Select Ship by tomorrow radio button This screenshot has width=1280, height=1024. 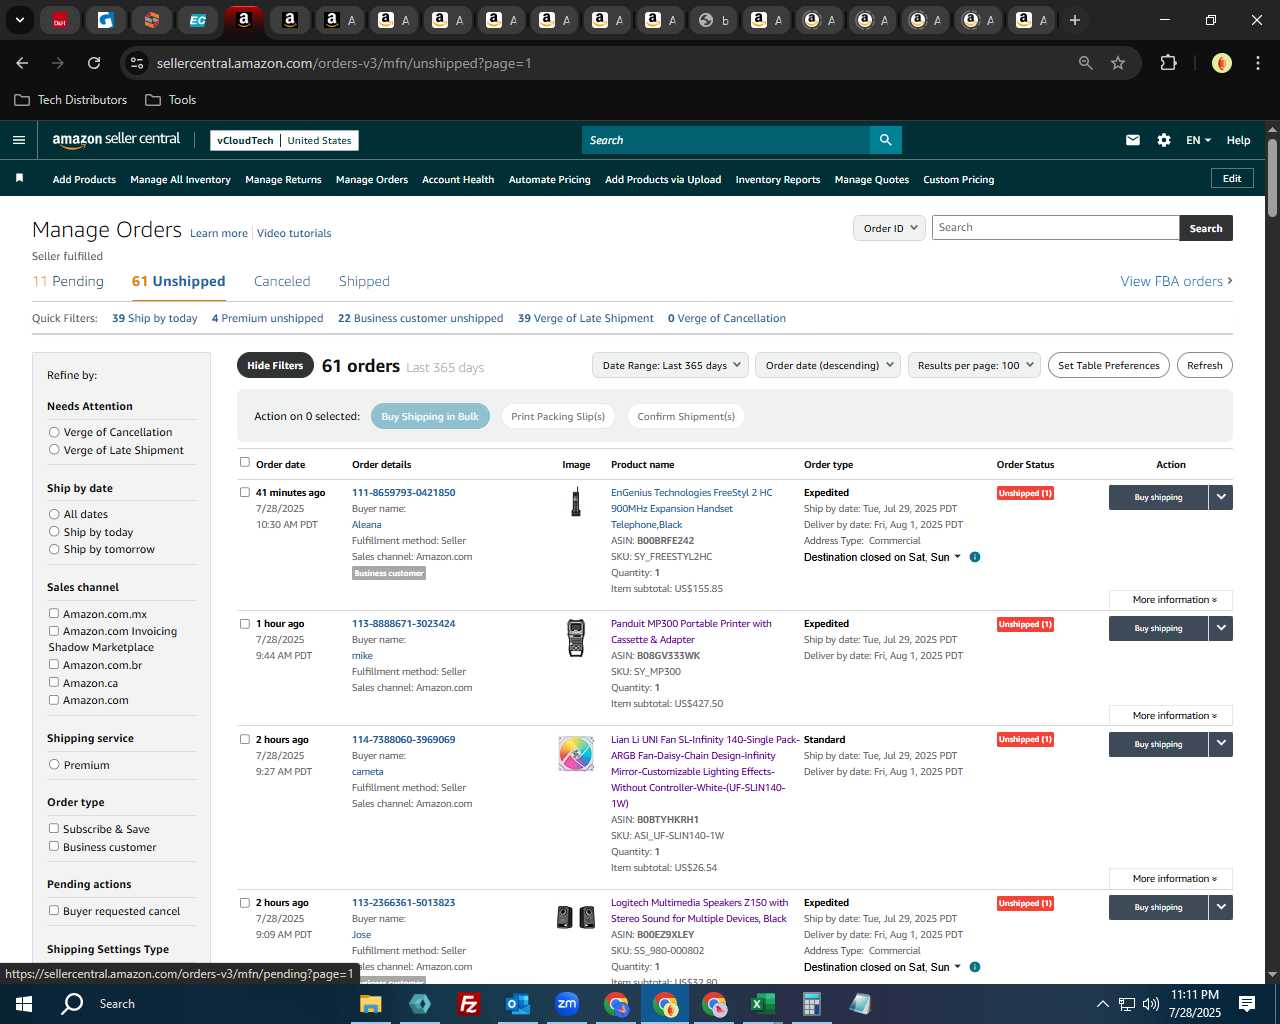(54, 549)
